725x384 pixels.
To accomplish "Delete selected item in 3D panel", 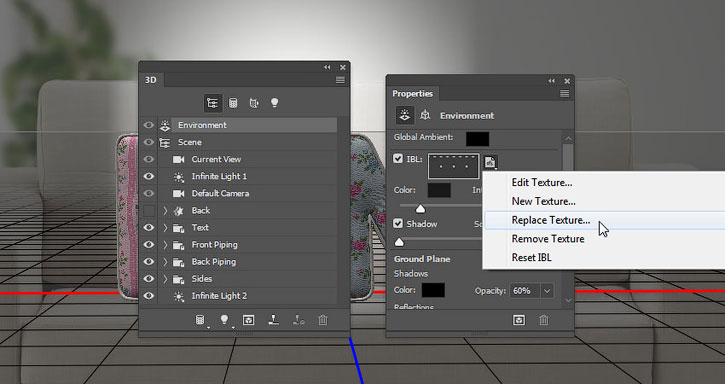I will (323, 320).
